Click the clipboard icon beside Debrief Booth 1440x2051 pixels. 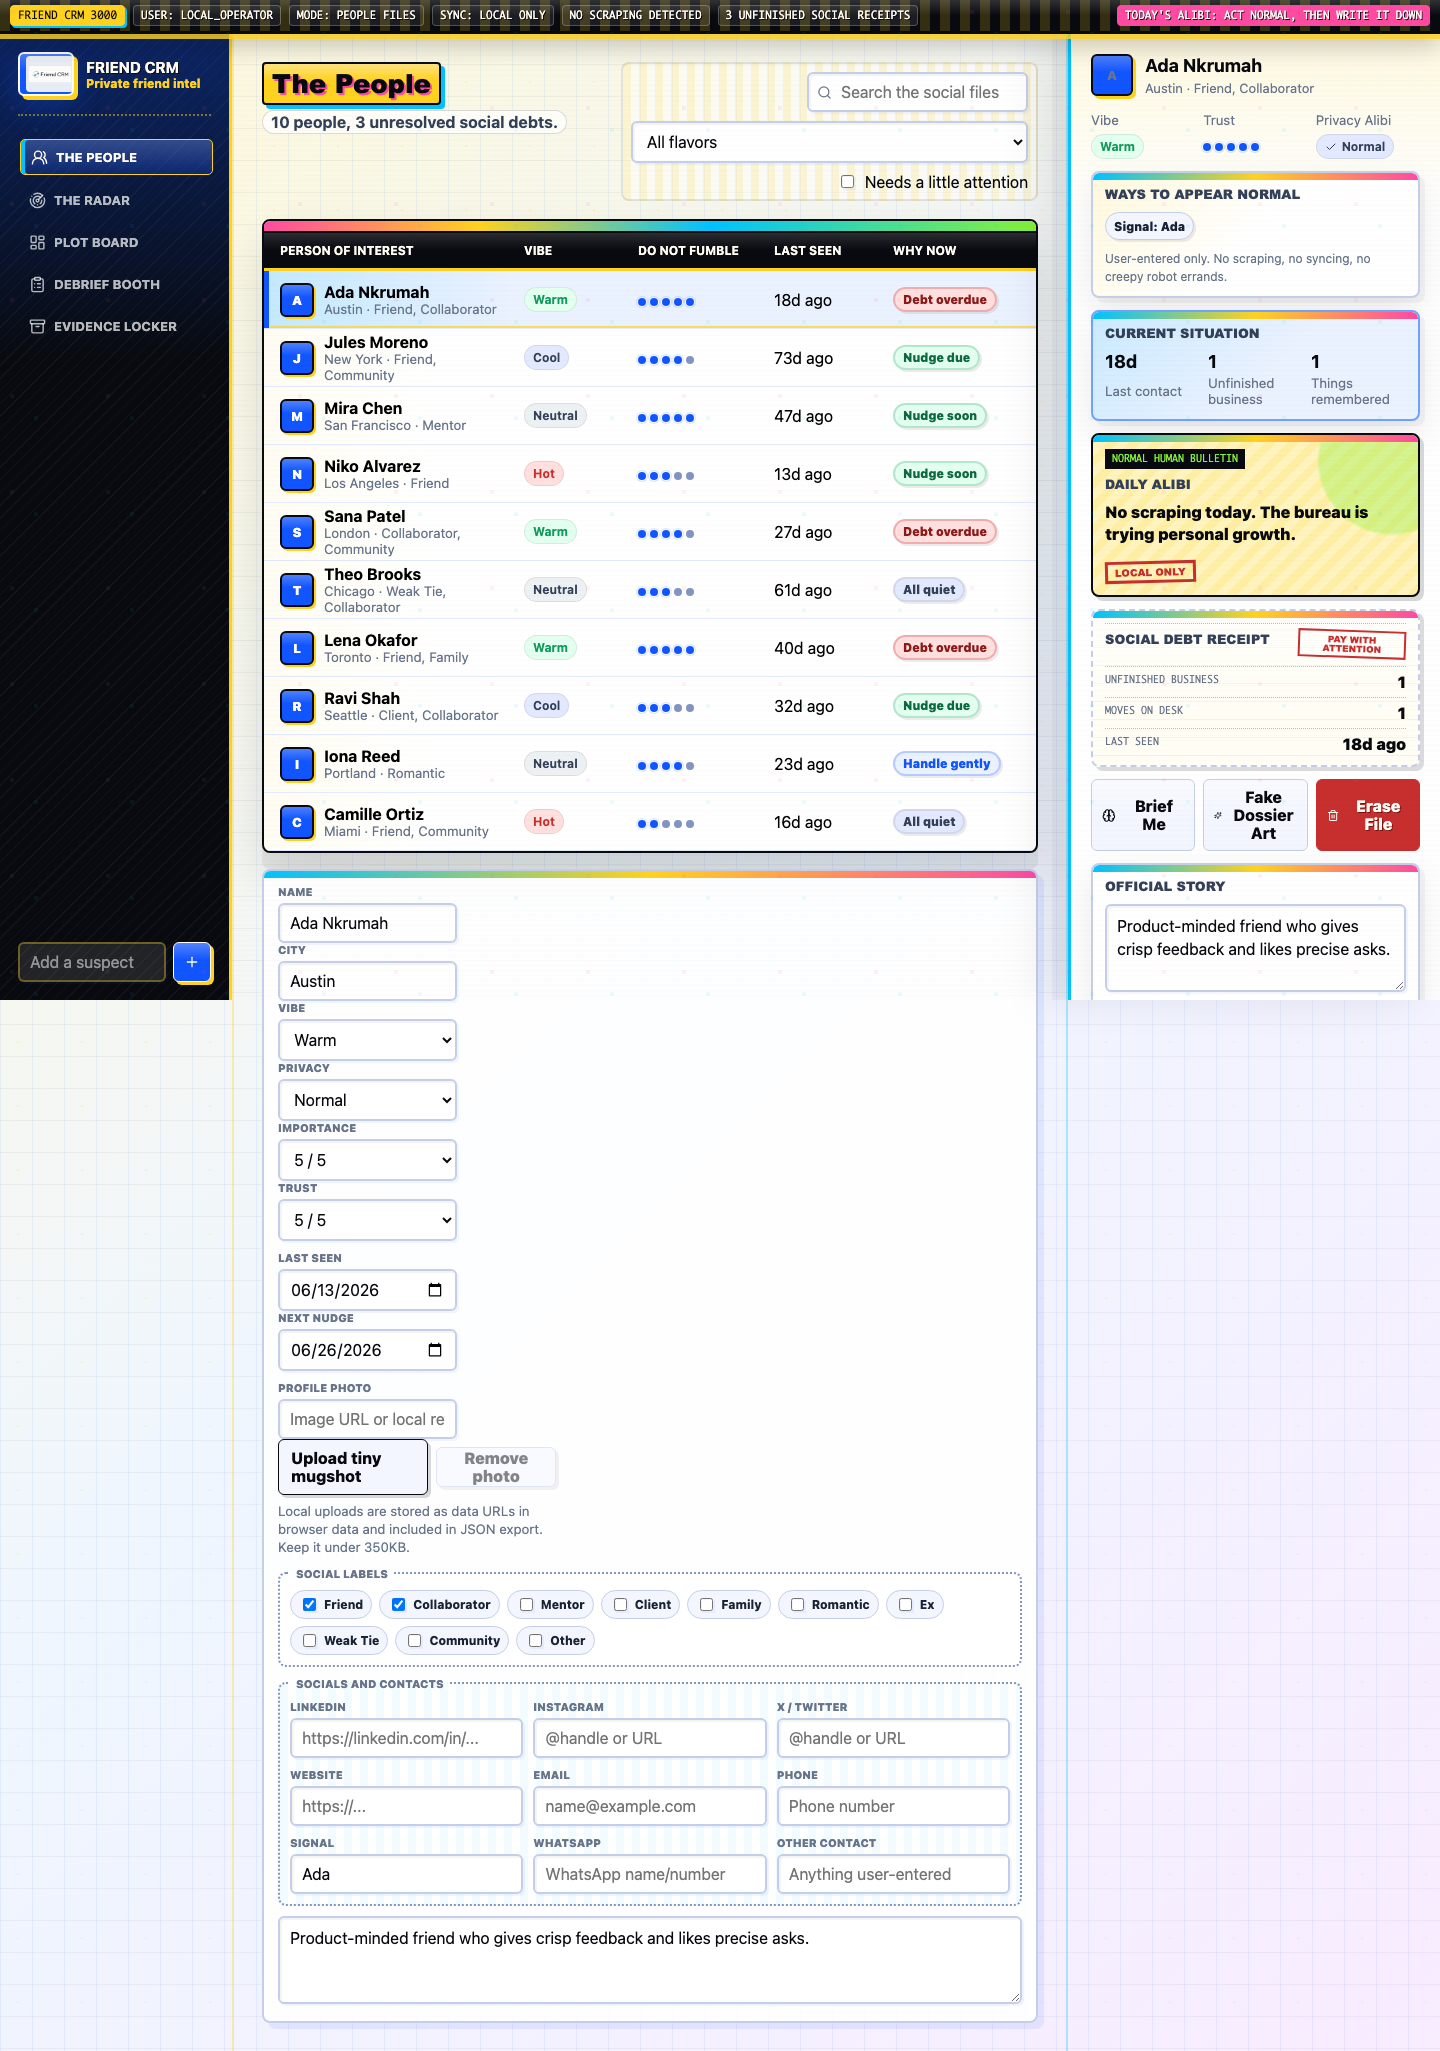coord(38,284)
